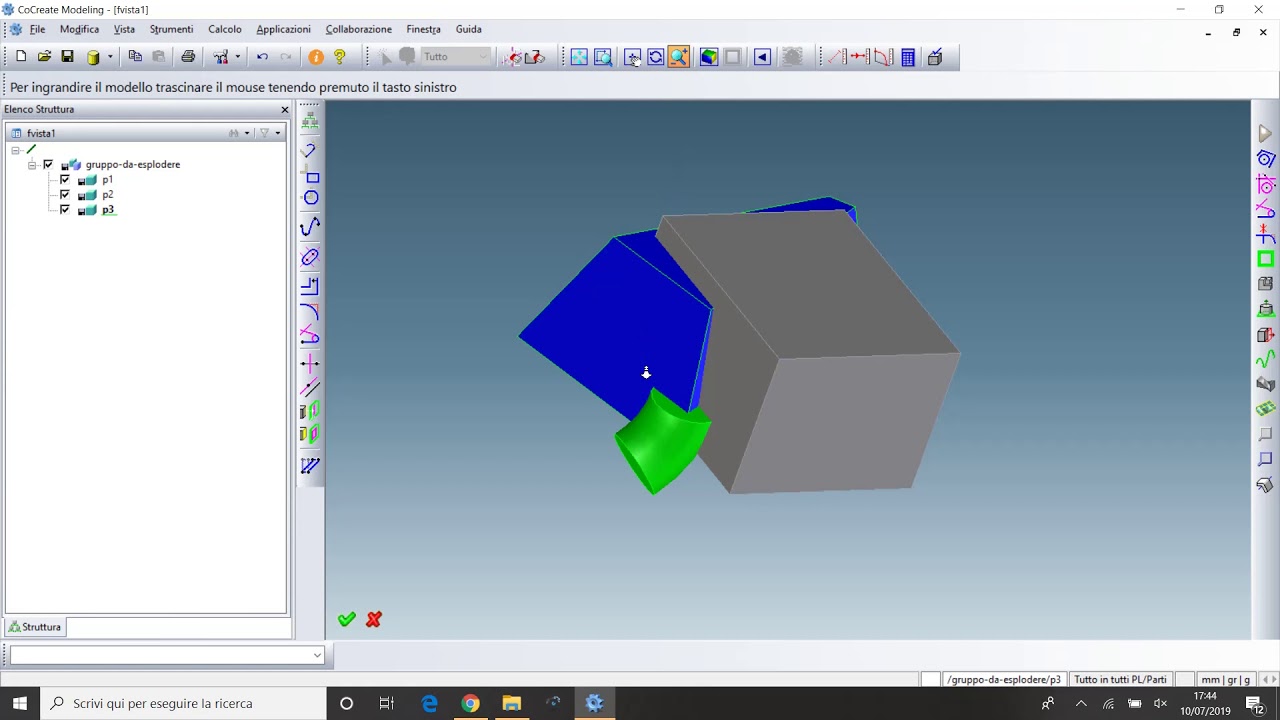The width and height of the screenshot is (1280, 720).
Task: Select the circle drawing tool
Action: pyautogui.click(x=311, y=198)
